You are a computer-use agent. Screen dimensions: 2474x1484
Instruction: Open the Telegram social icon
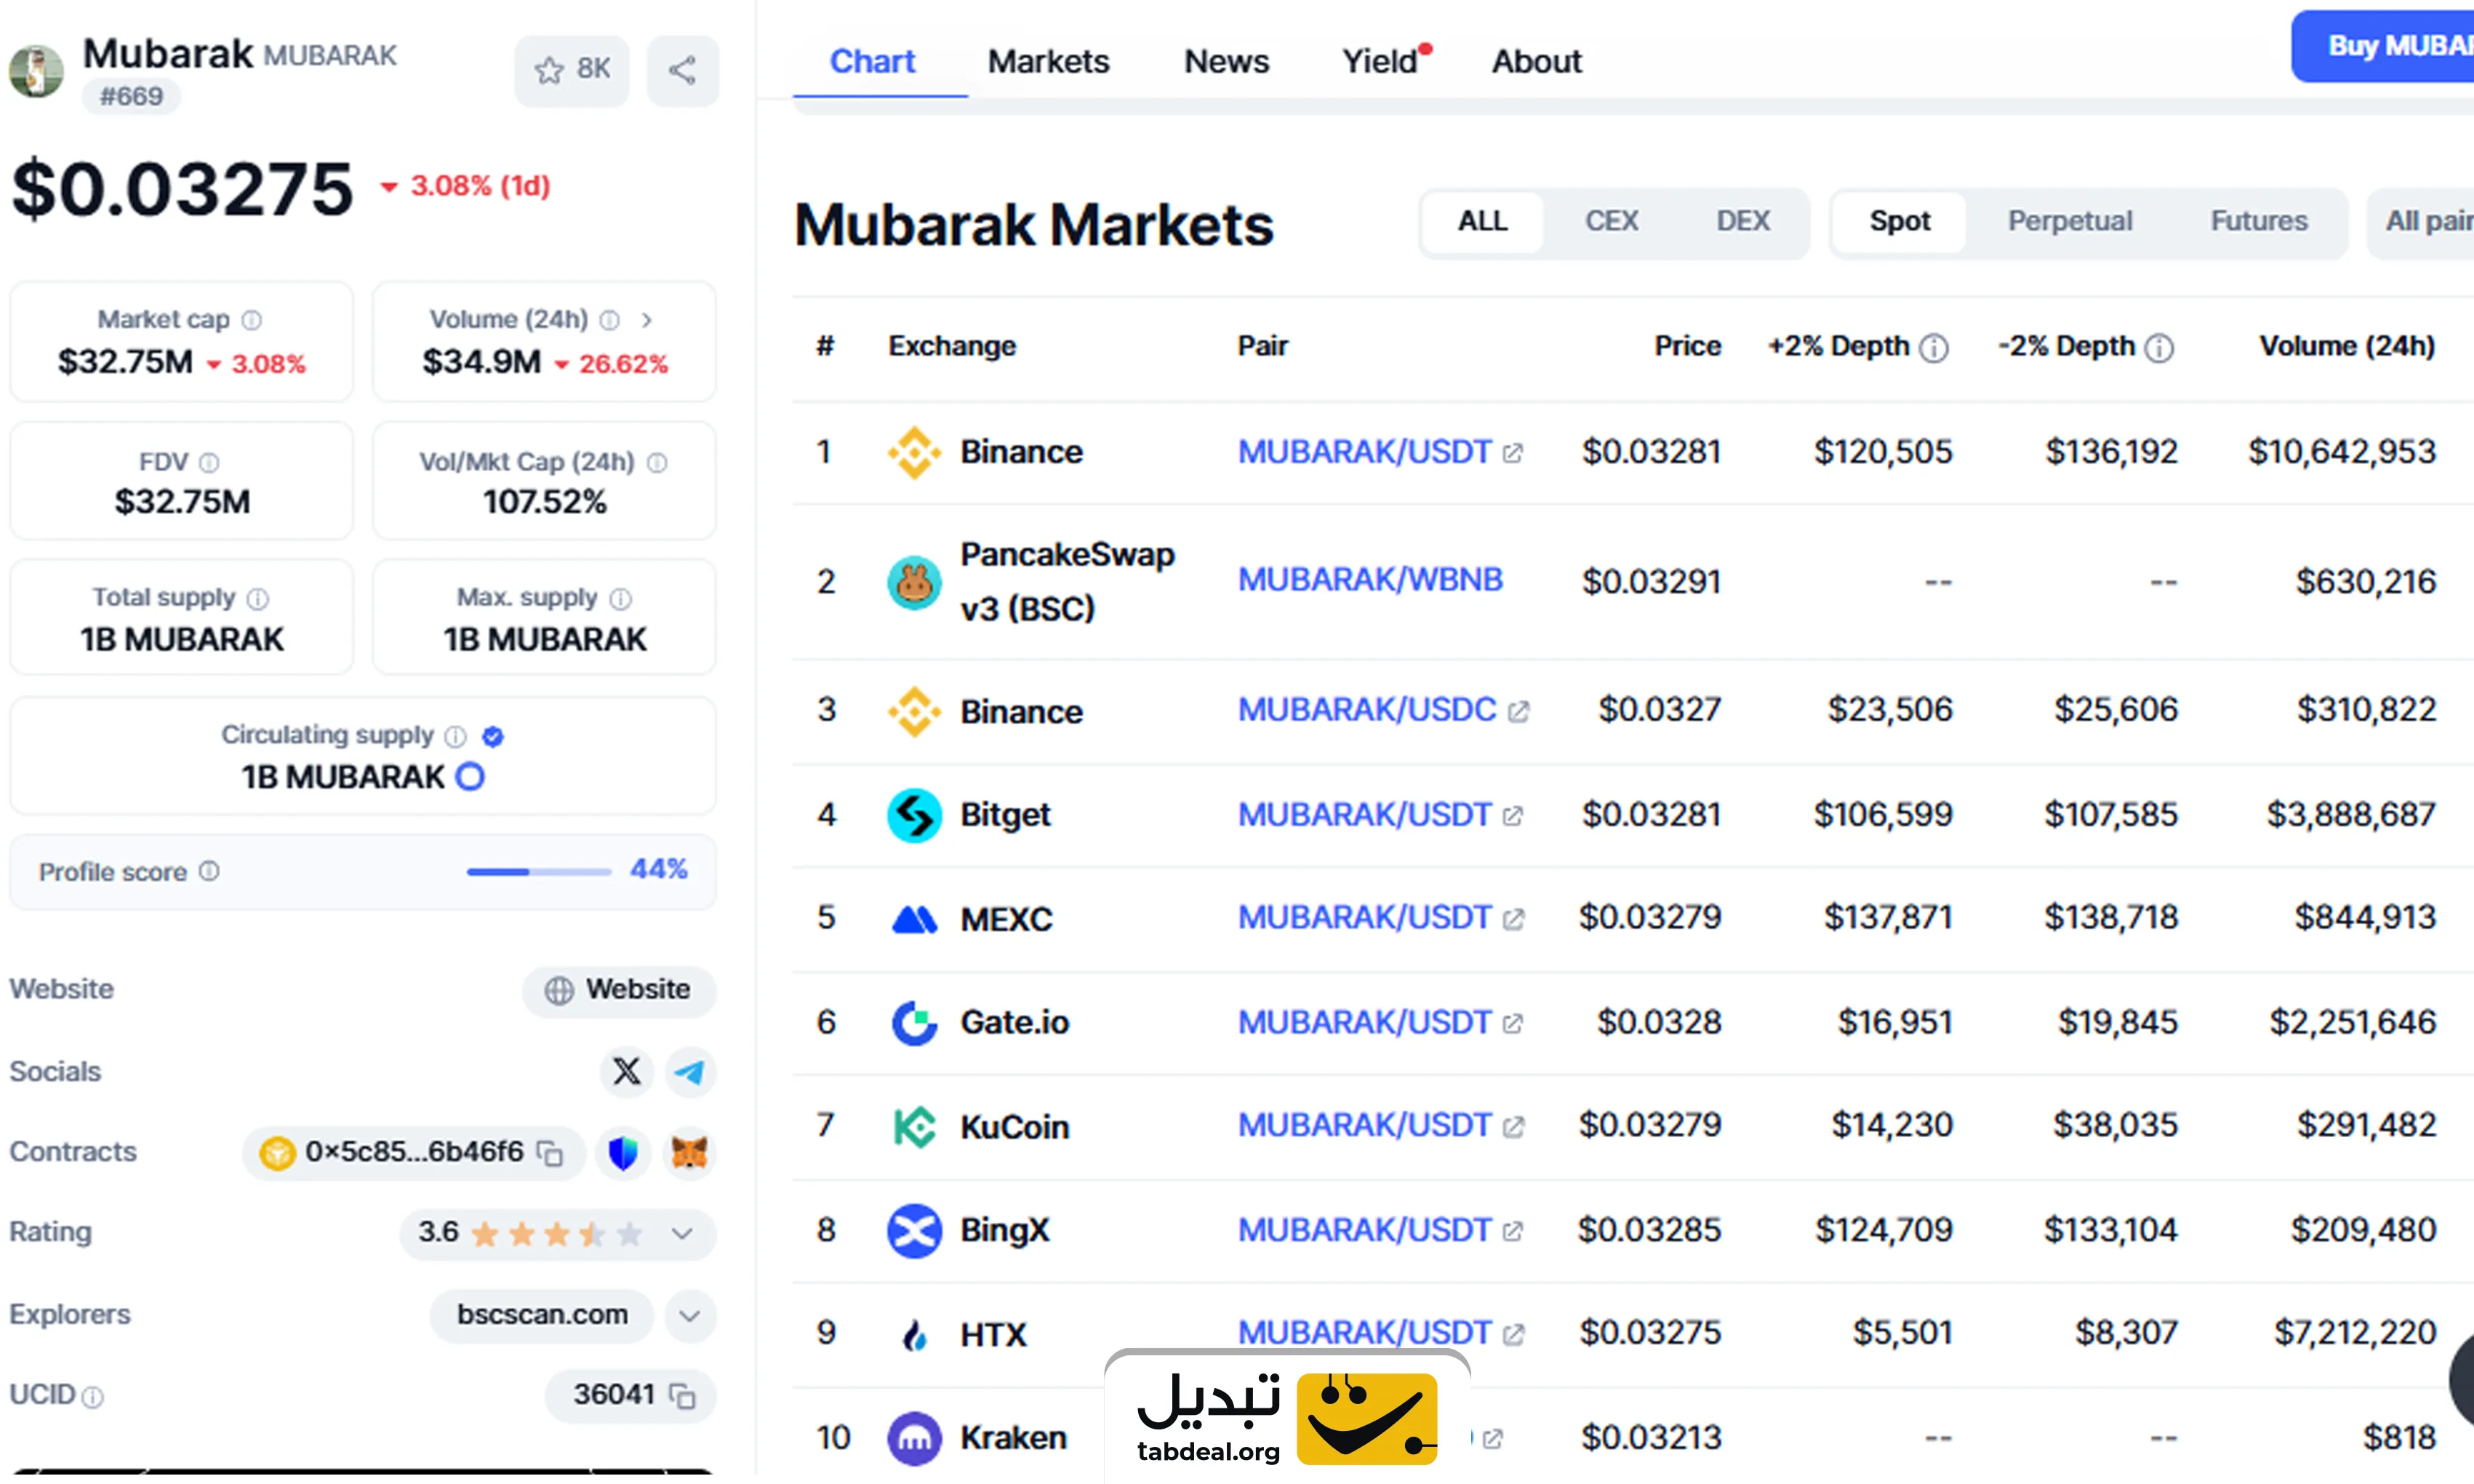tap(690, 1071)
